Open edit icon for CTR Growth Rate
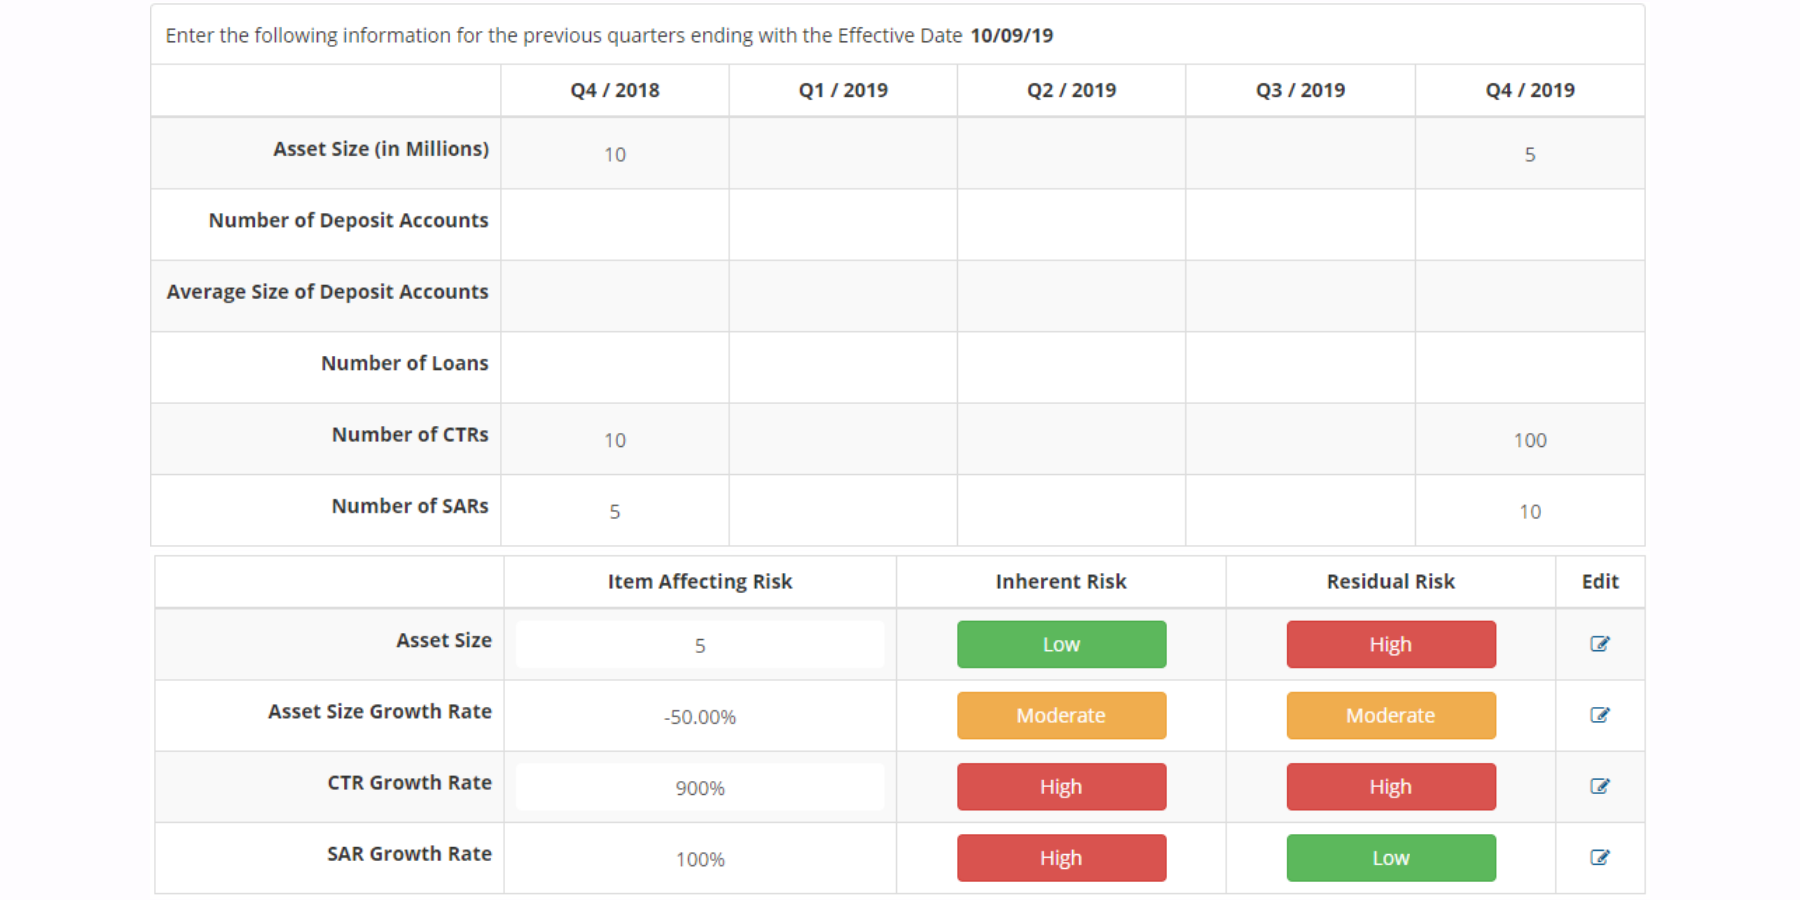1800x900 pixels. tap(1600, 786)
